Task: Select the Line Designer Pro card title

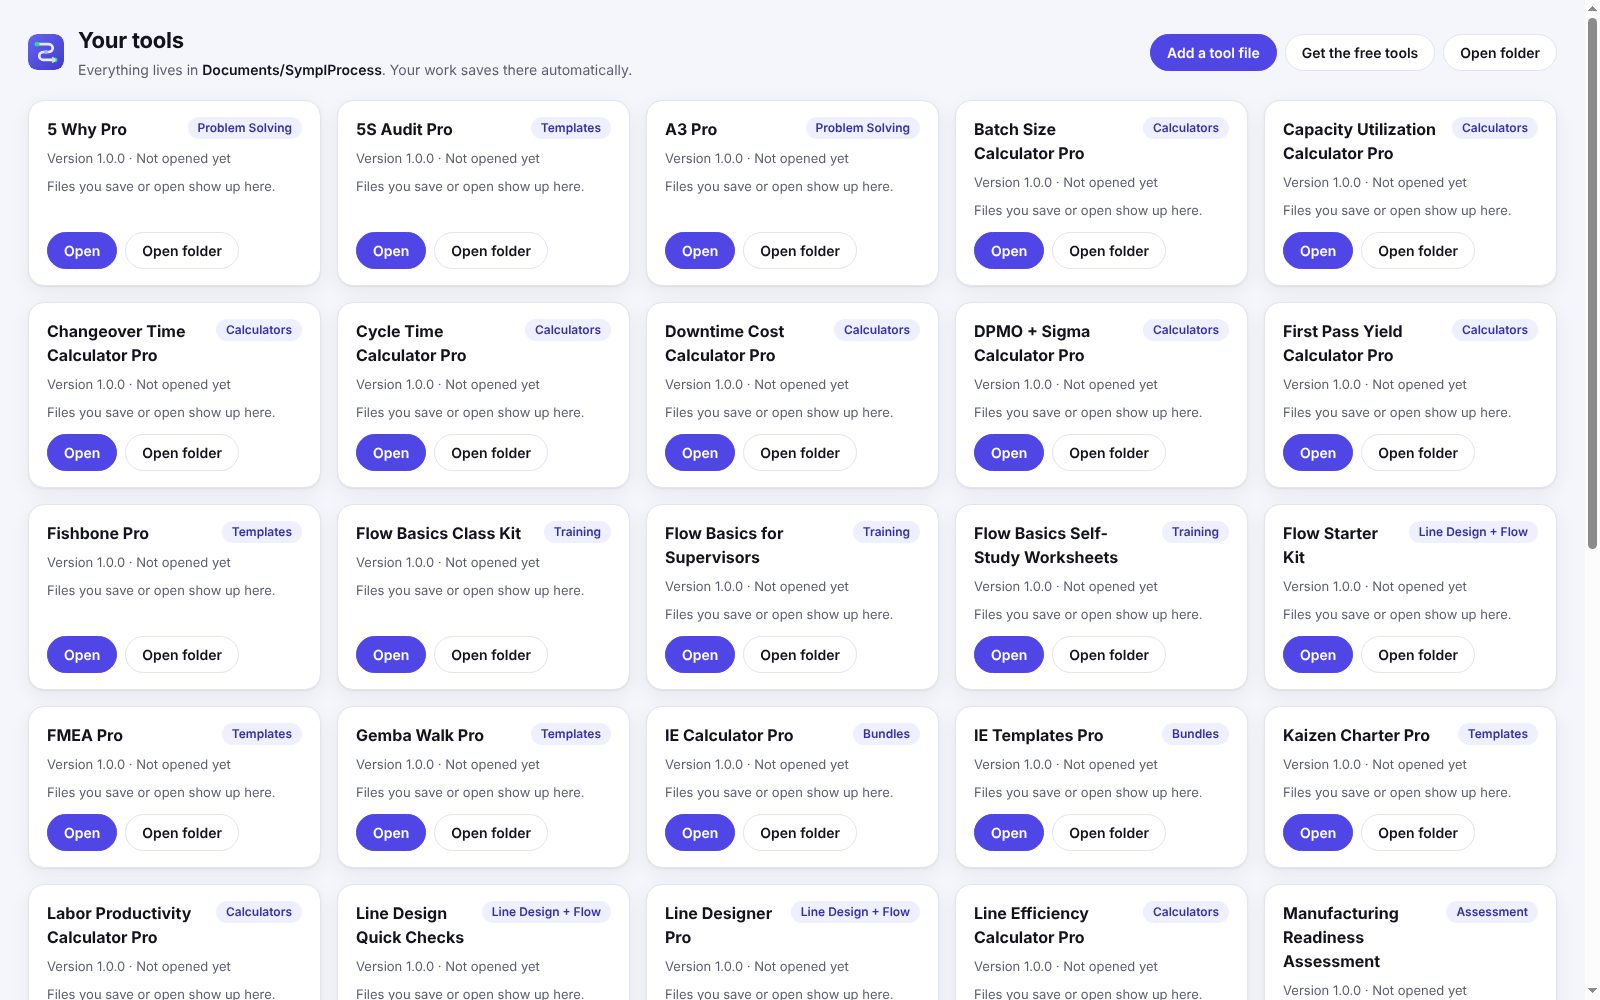Action: click(718, 925)
